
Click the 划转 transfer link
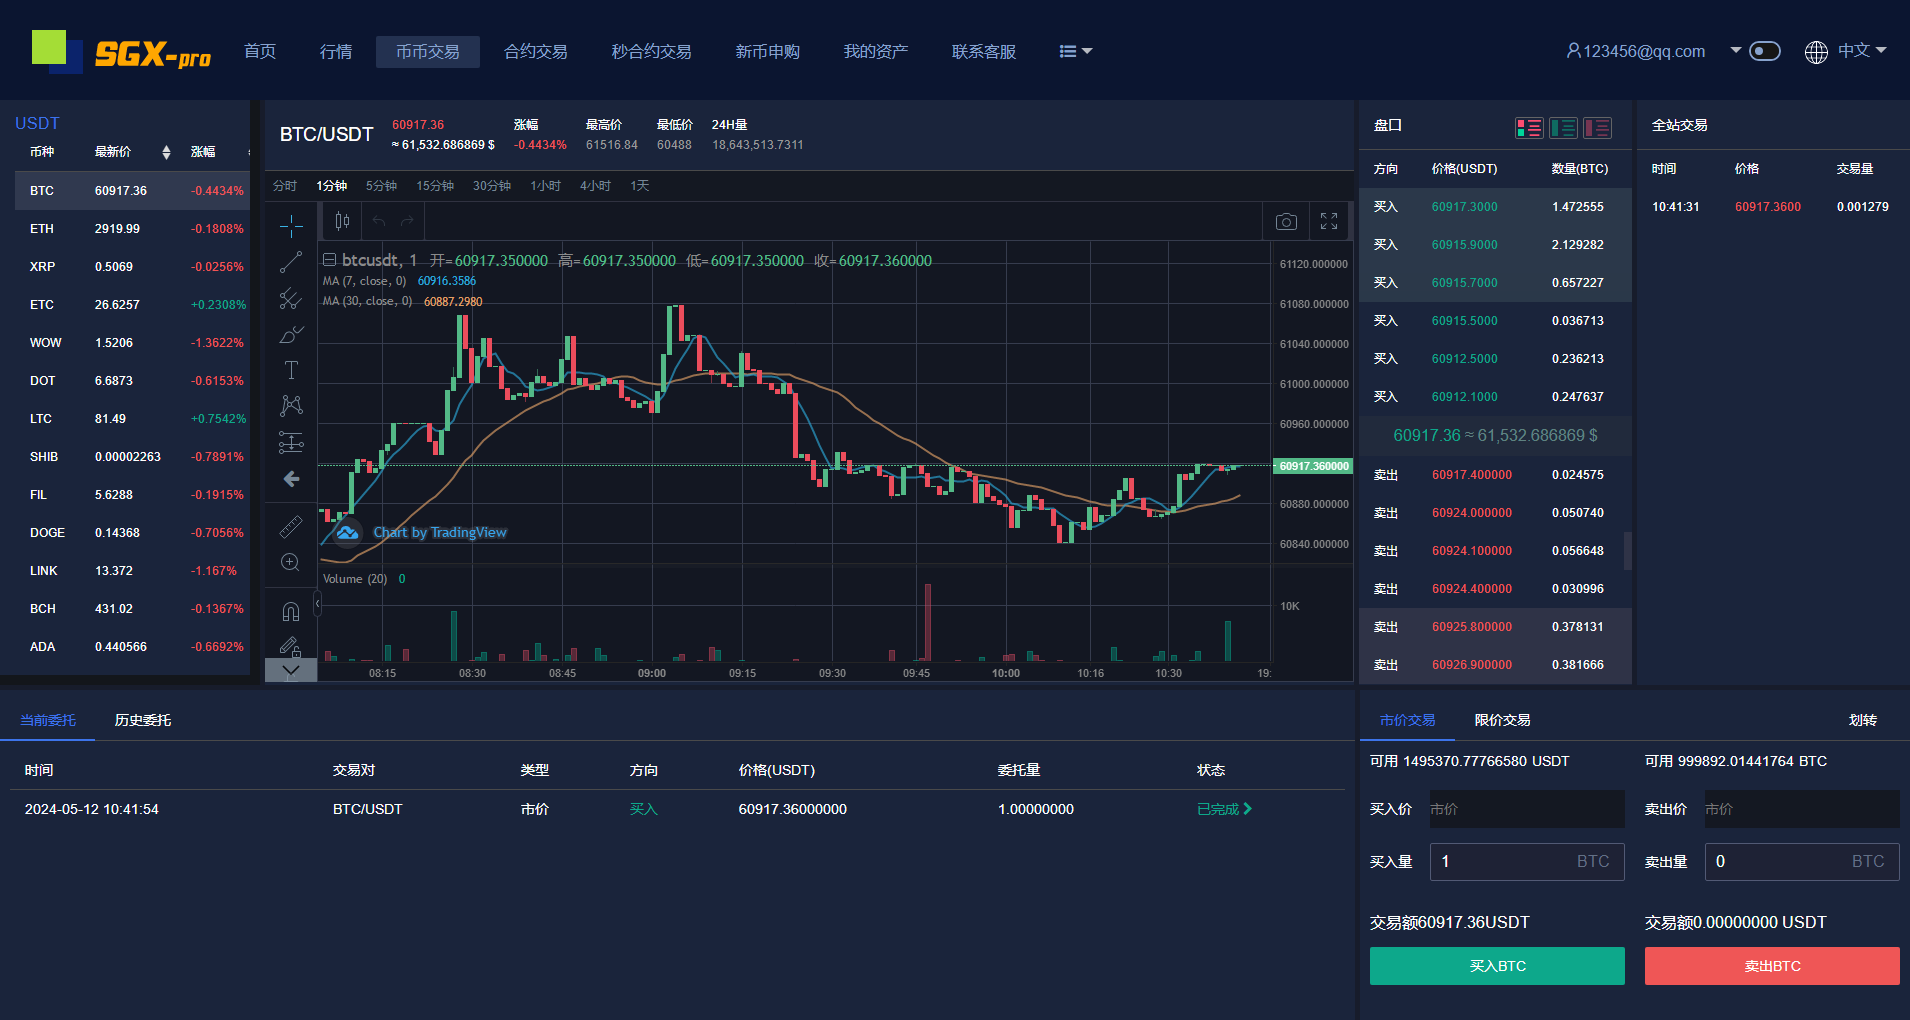pos(1863,720)
